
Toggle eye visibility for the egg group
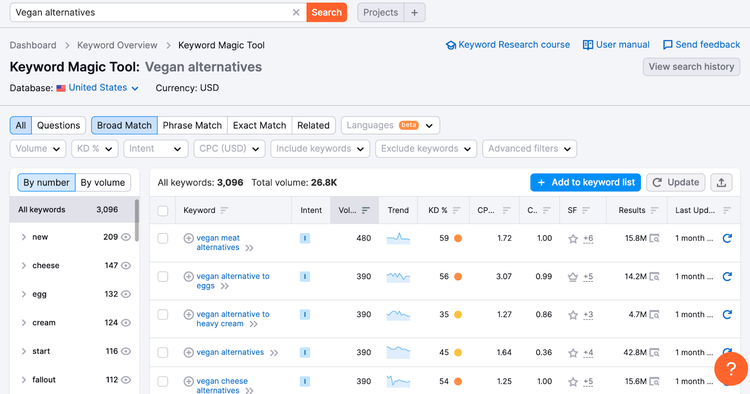click(x=126, y=294)
